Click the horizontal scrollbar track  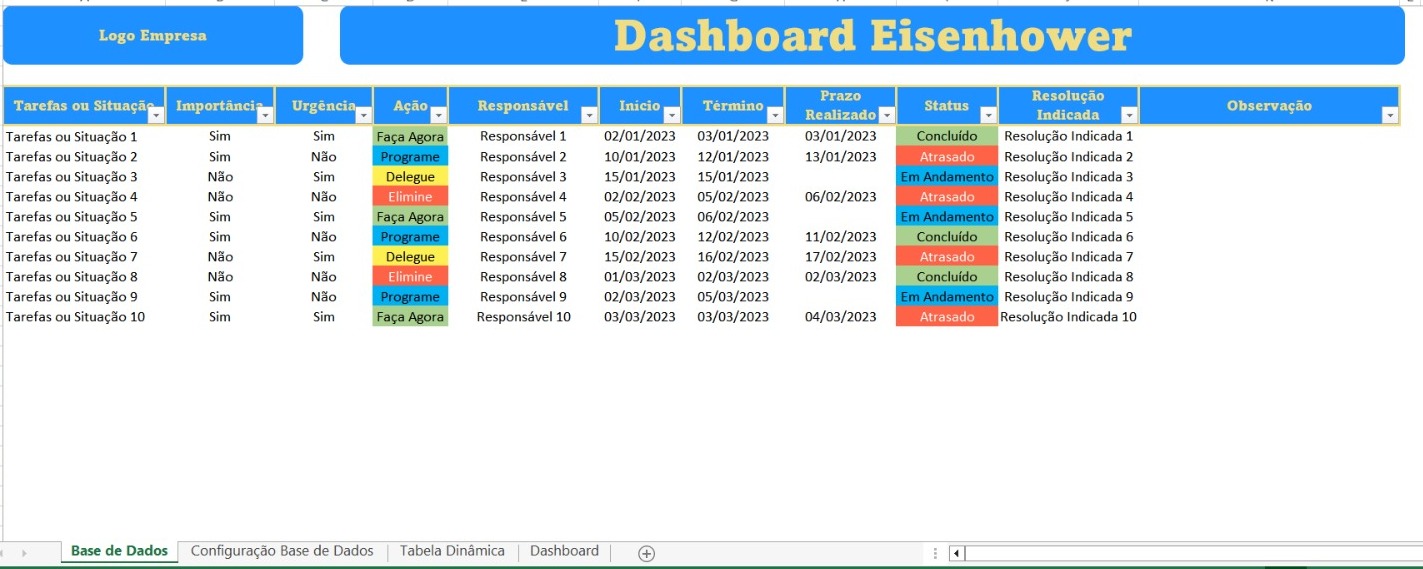pyautogui.click(x=1190, y=553)
